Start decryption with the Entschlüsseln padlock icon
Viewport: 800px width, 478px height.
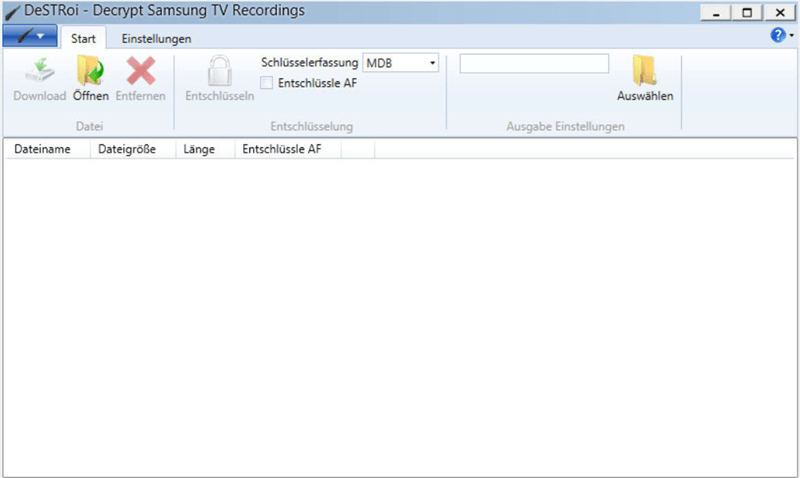pos(219,70)
